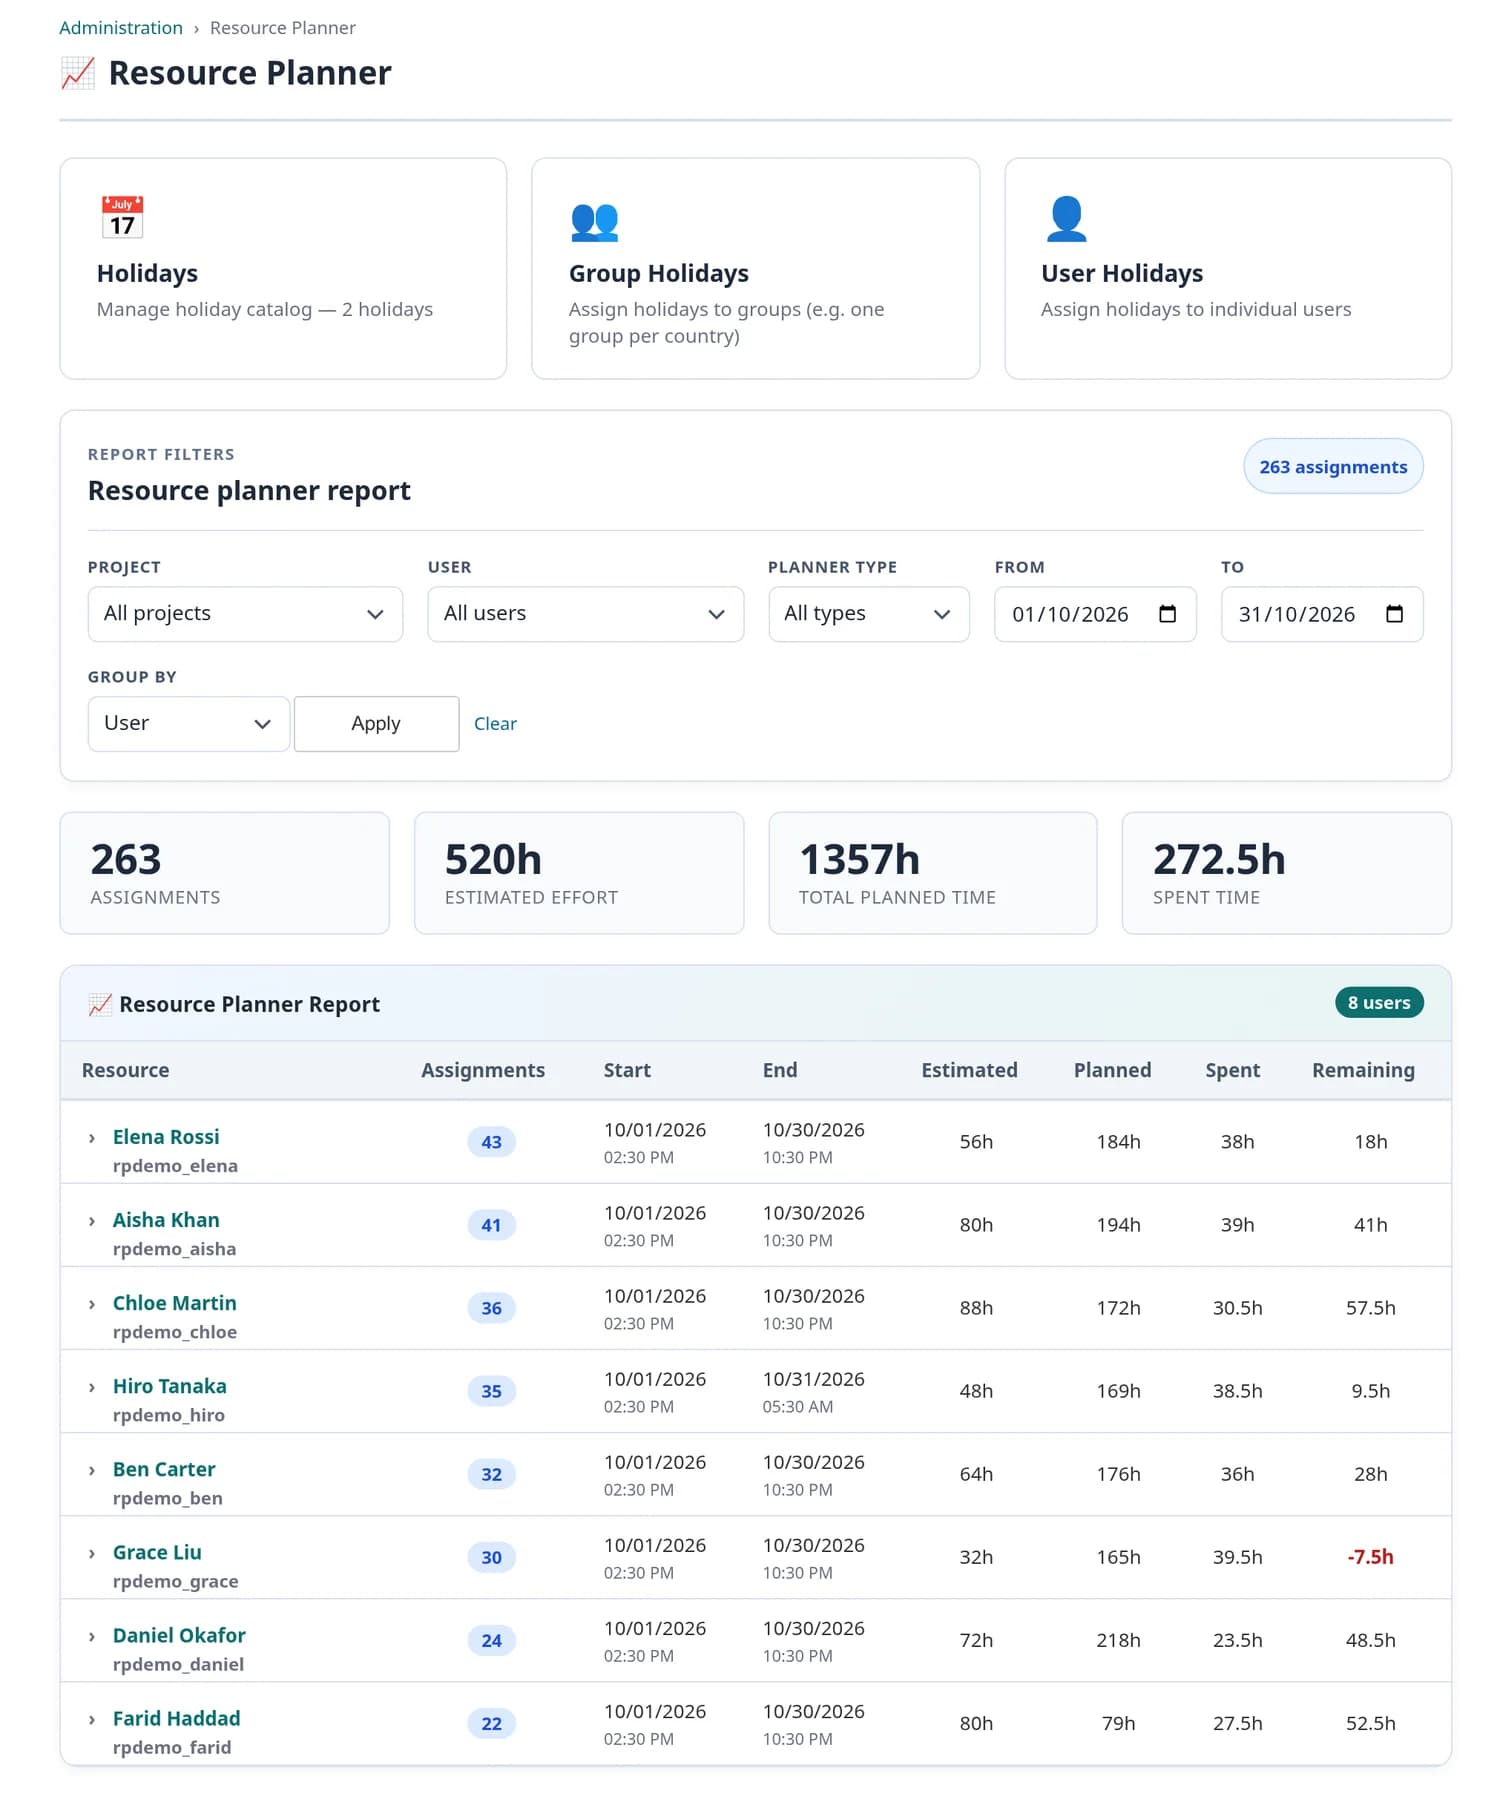Click the To date field 31/10/2026
Image resolution: width=1500 pixels, height=1805 pixels.
click(x=1322, y=614)
